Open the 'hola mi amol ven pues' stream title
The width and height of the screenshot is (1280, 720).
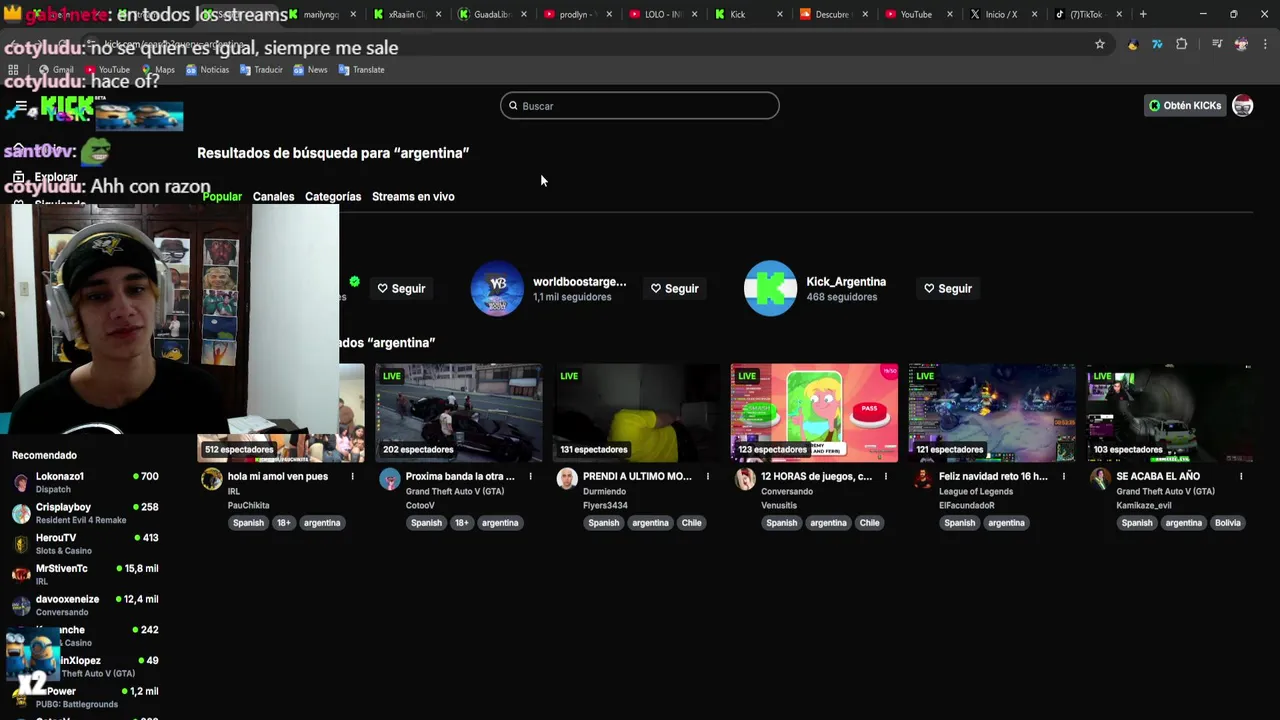click(x=278, y=477)
